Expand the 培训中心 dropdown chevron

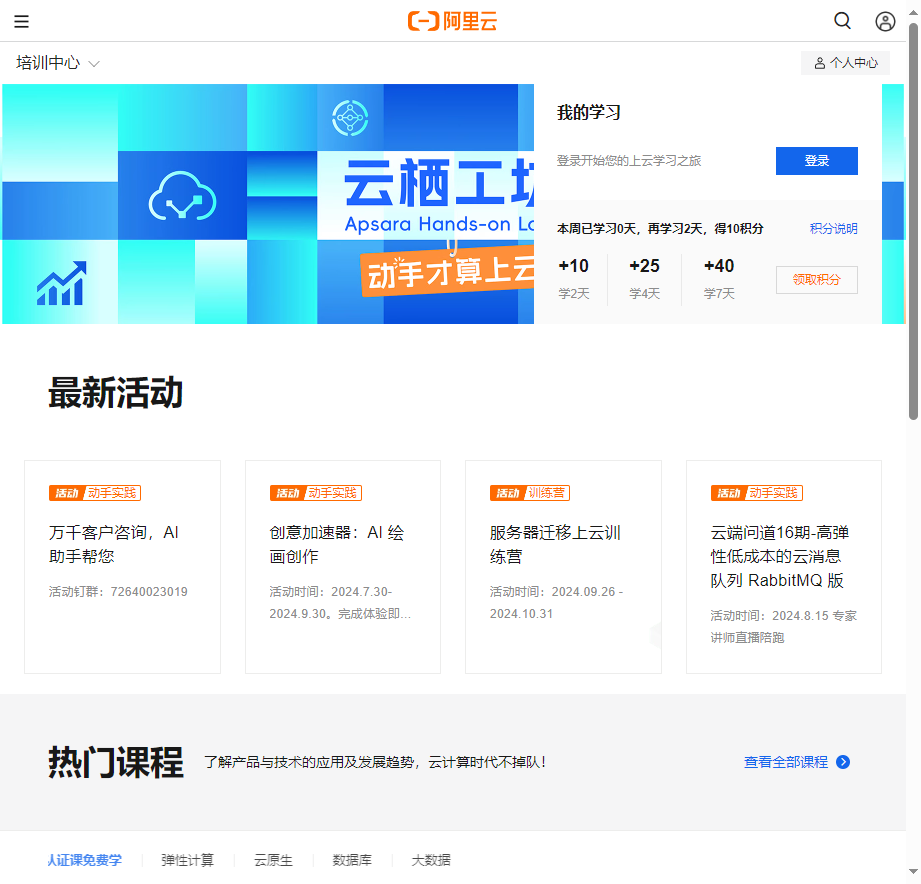(94, 63)
